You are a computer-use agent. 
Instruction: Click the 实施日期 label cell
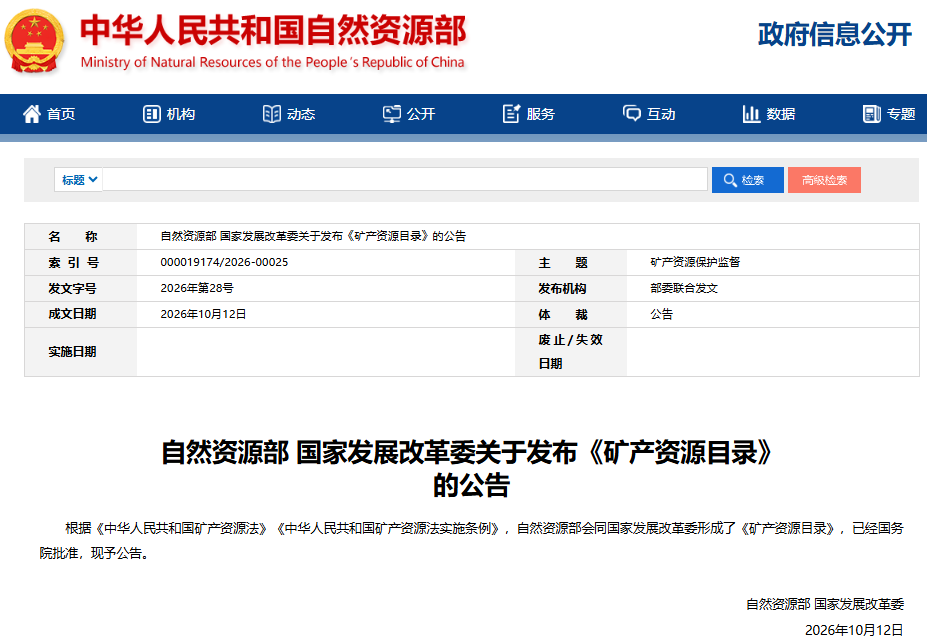(x=81, y=352)
